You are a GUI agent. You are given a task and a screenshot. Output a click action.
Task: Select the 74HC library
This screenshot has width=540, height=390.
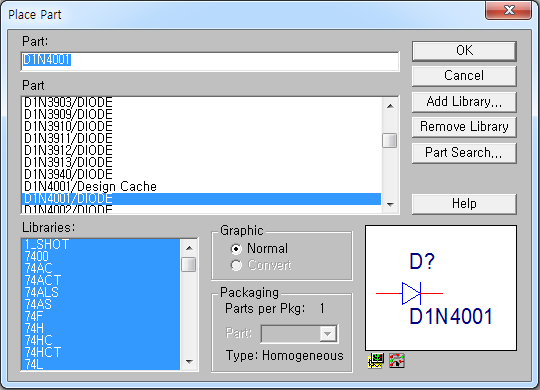tap(101, 340)
